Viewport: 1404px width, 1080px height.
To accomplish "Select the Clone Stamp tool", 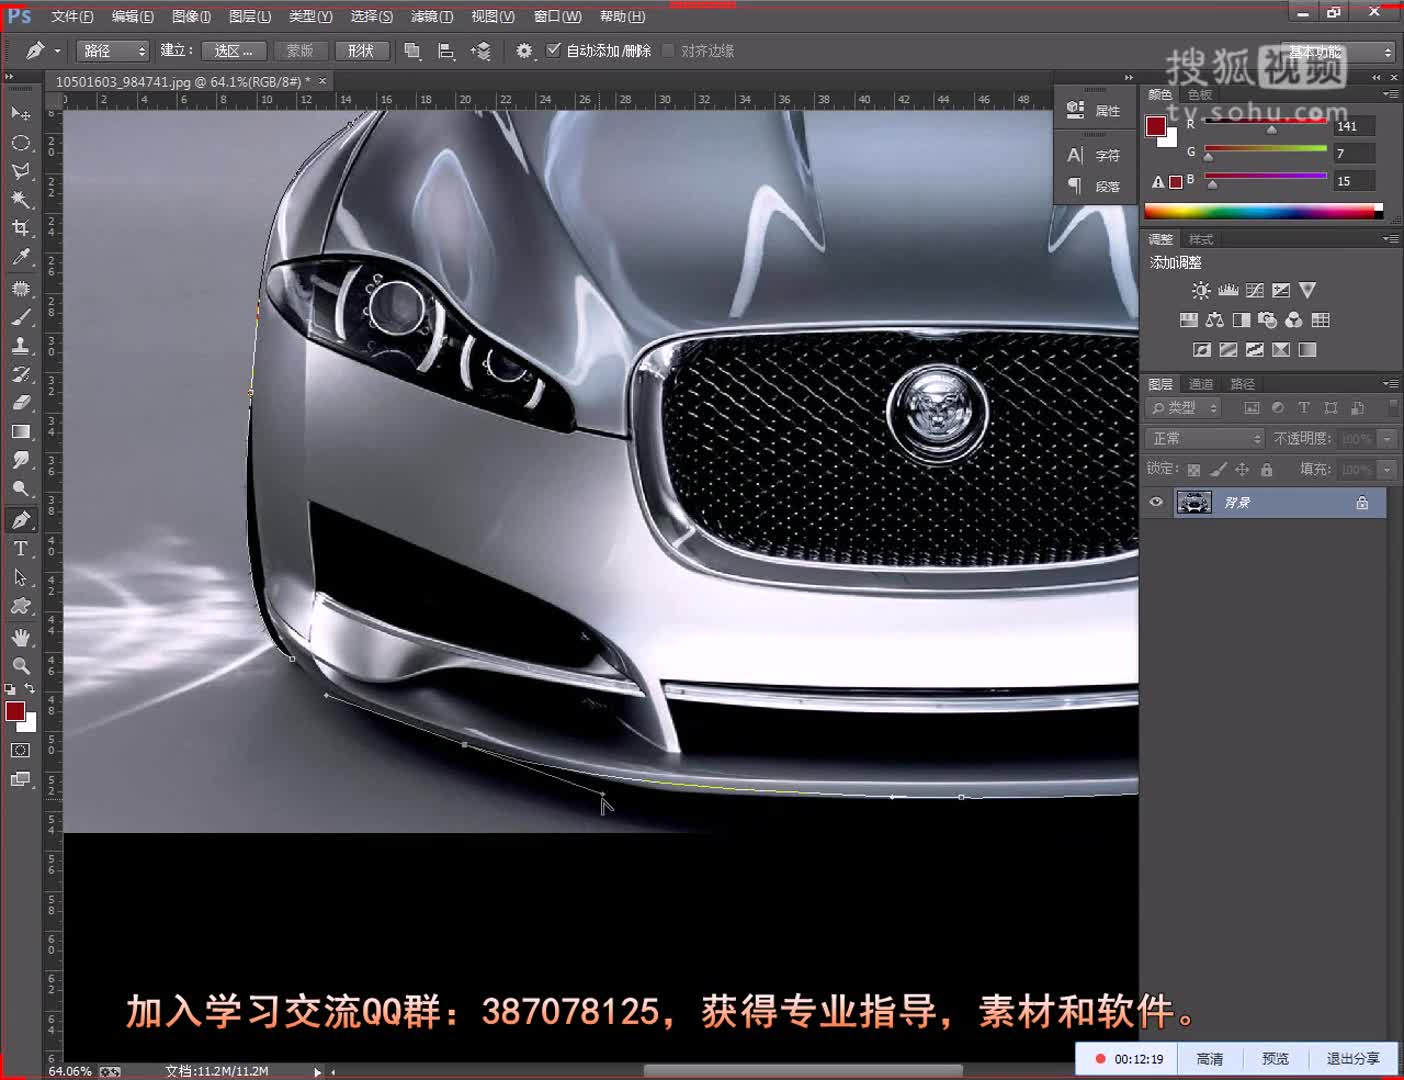I will pos(20,346).
